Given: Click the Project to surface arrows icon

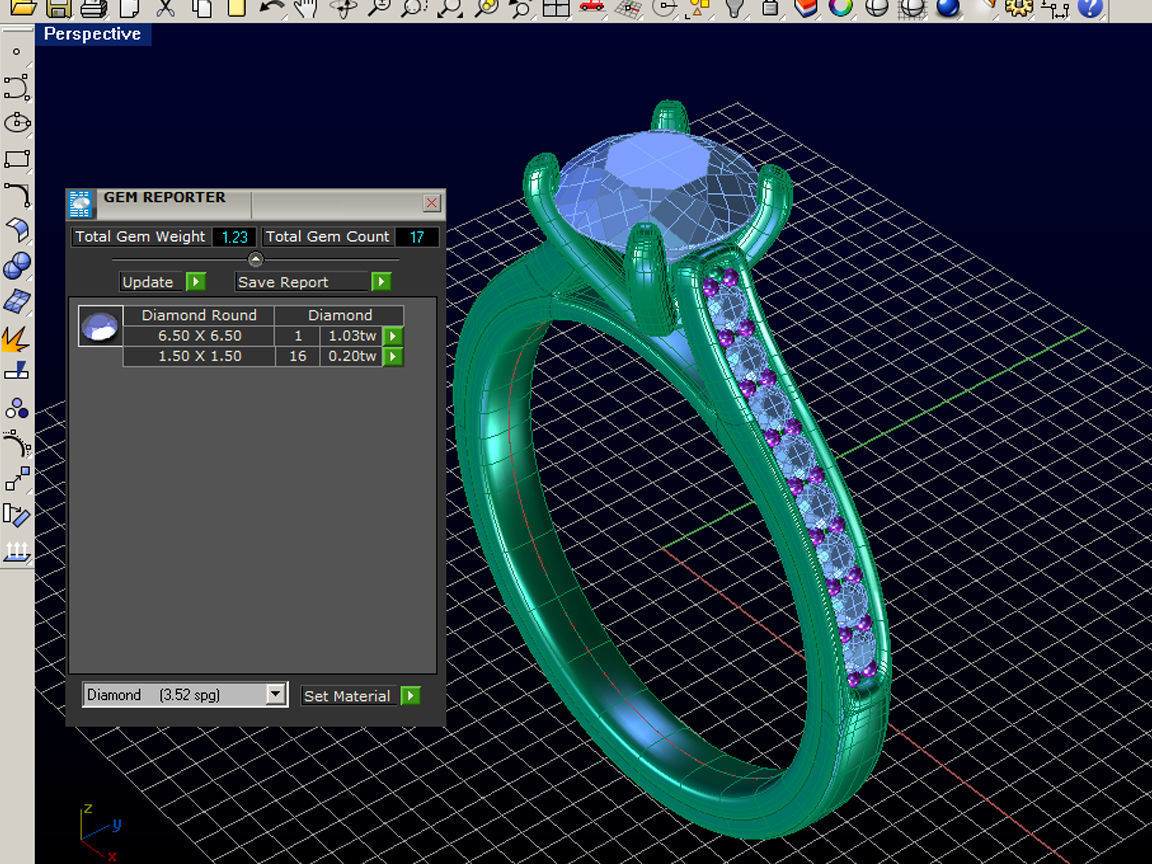Looking at the screenshot, I should [16, 551].
